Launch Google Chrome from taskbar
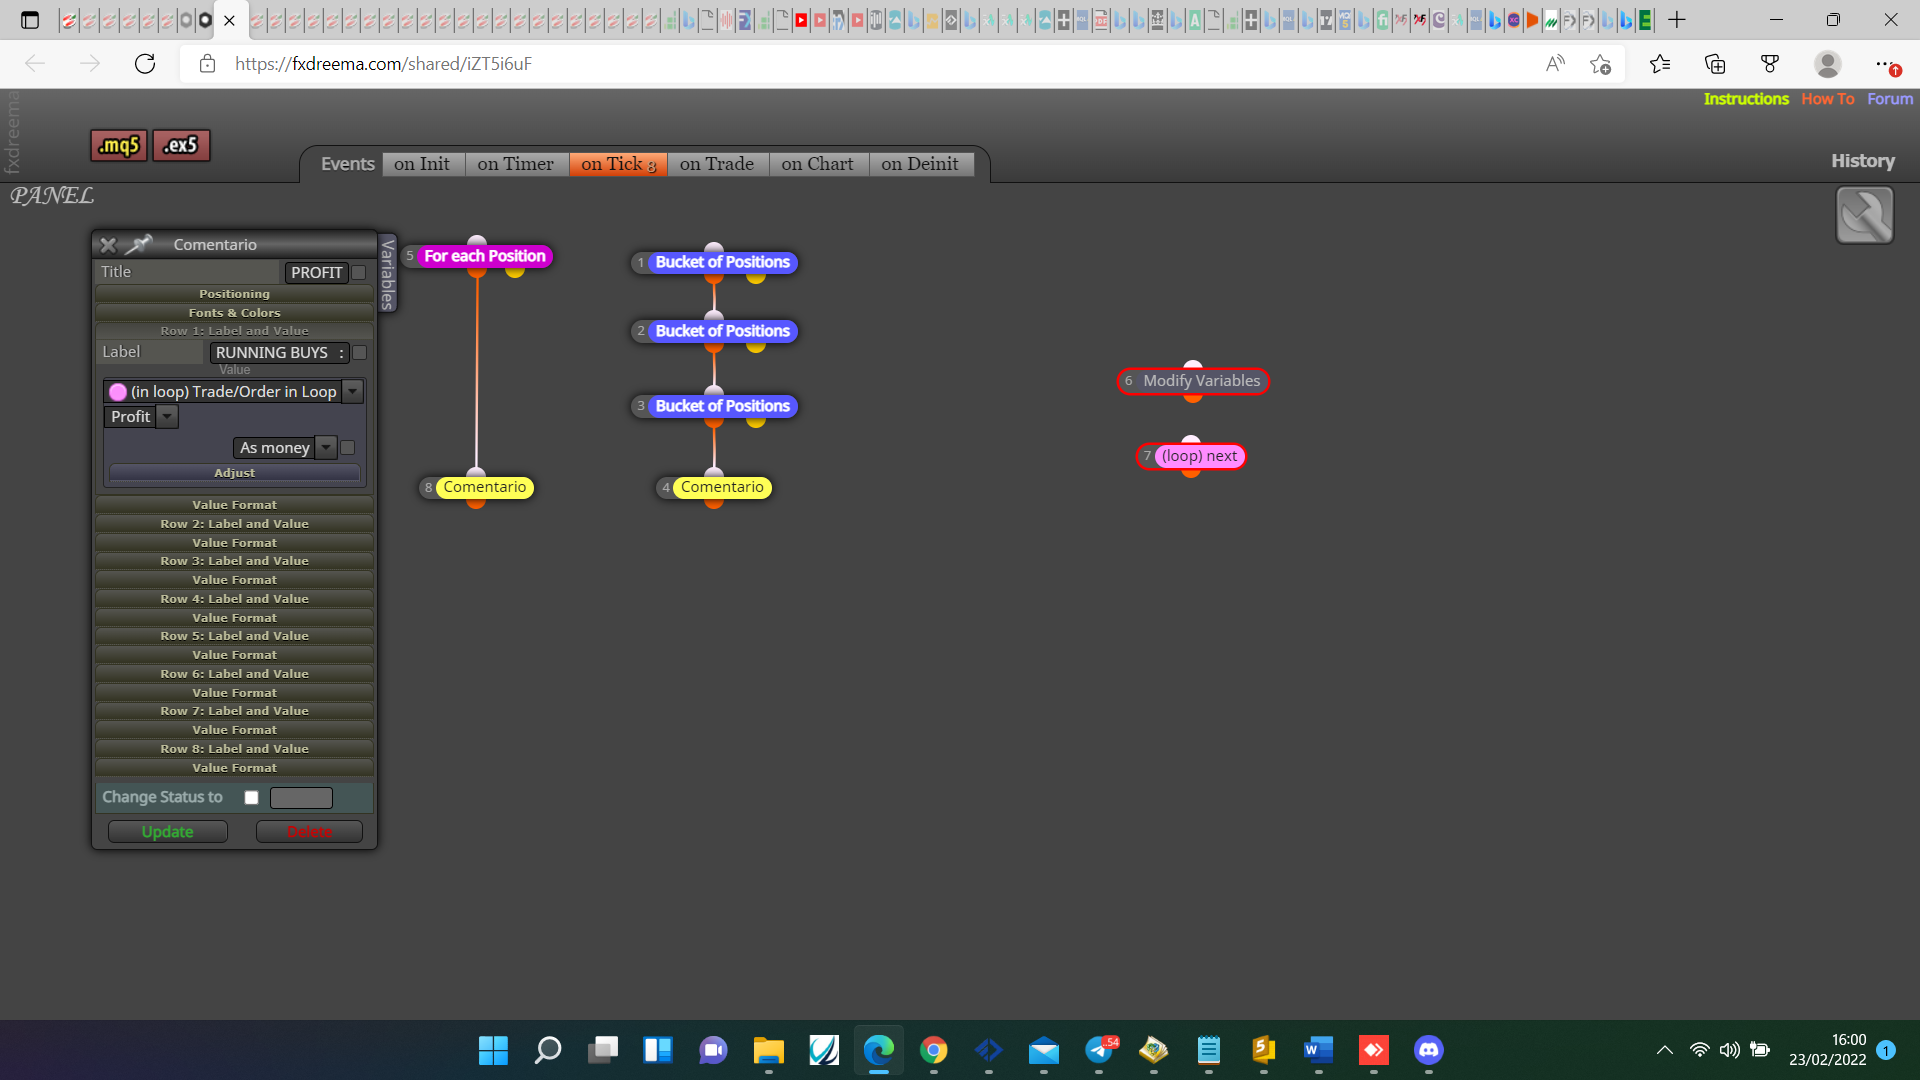The image size is (1920, 1080). point(933,1050)
